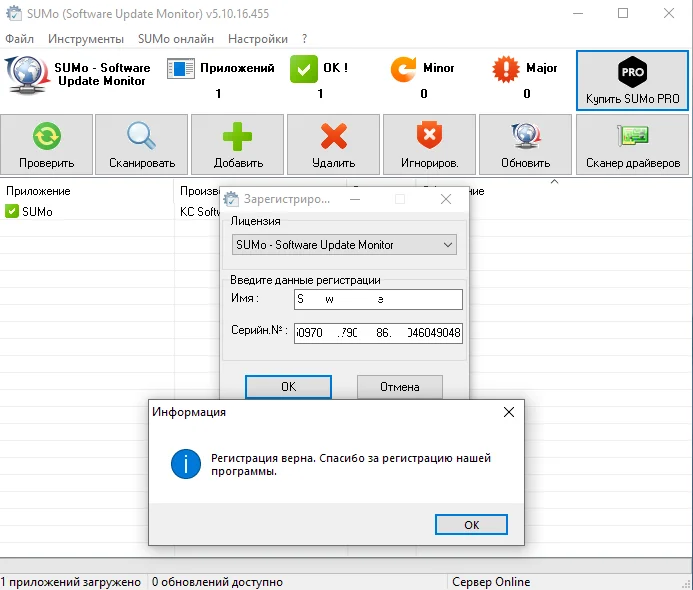Focus the Серийн.№ serial field

point(378,333)
